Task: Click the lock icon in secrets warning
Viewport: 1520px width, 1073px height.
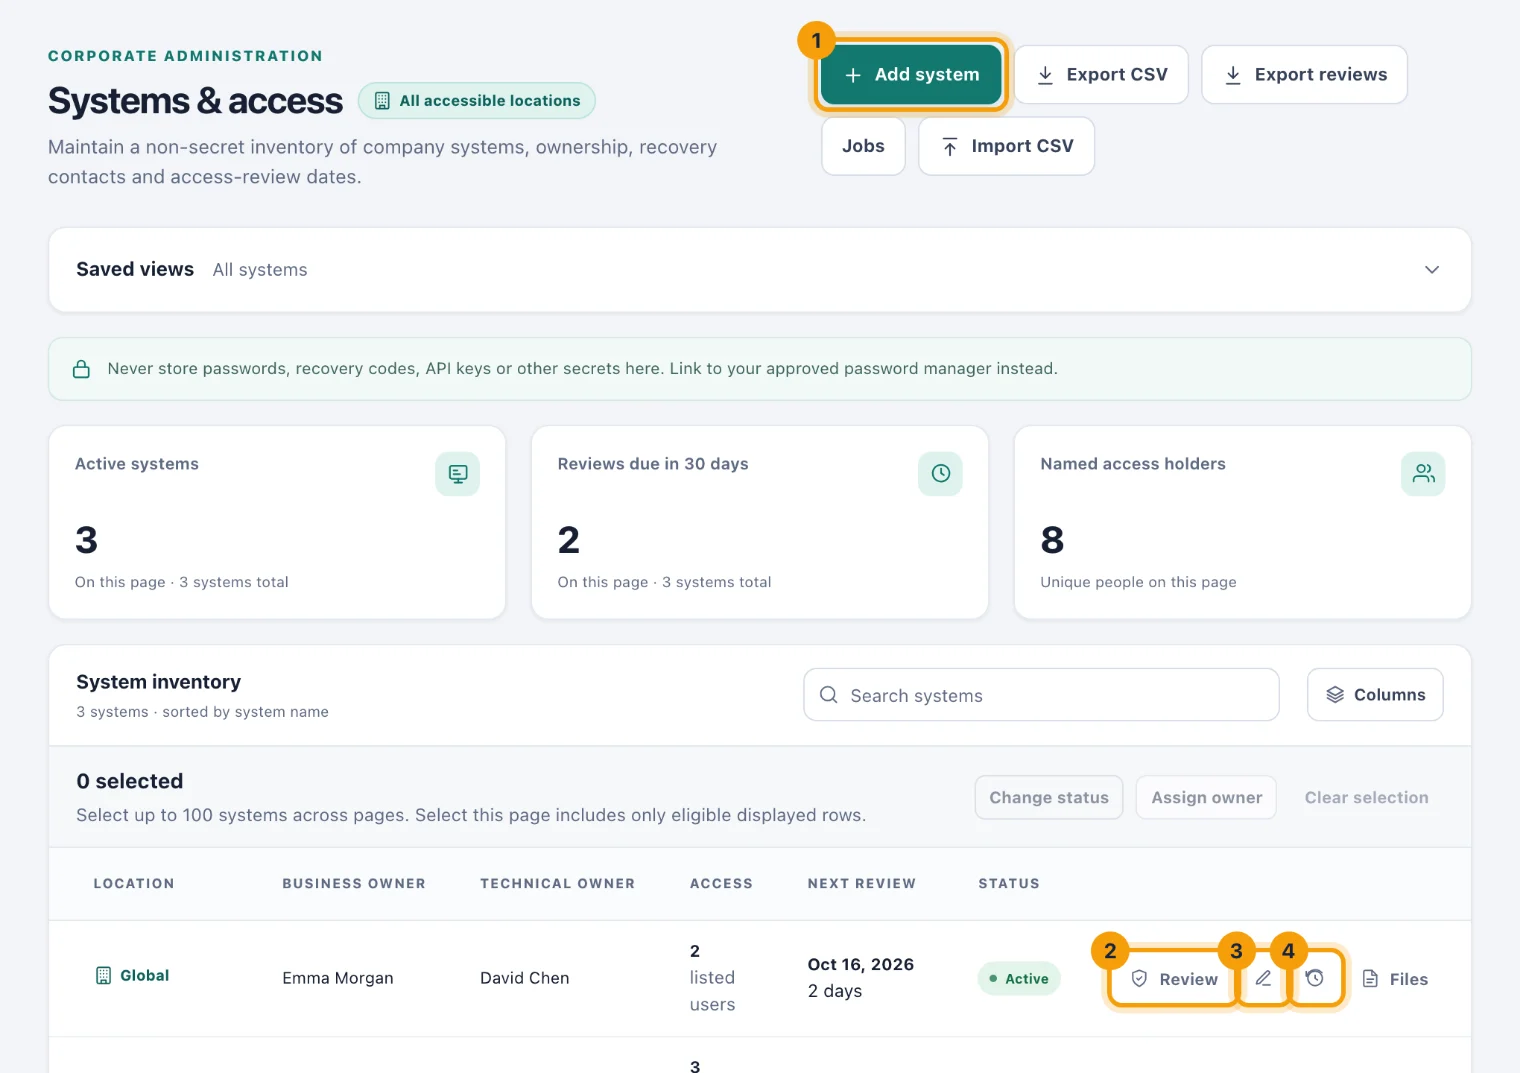Action: pyautogui.click(x=82, y=369)
